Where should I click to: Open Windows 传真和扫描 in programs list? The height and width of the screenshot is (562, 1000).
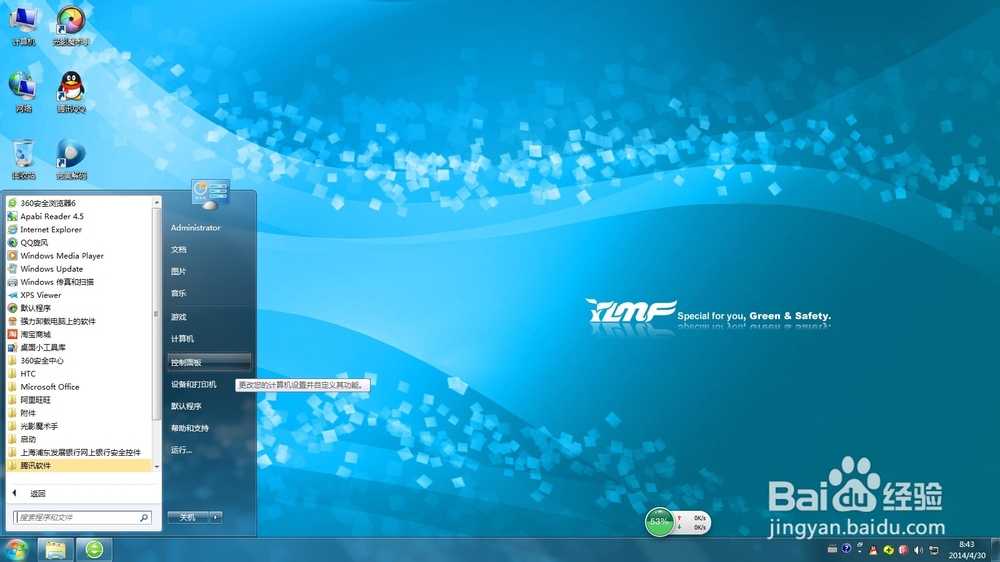pos(79,281)
